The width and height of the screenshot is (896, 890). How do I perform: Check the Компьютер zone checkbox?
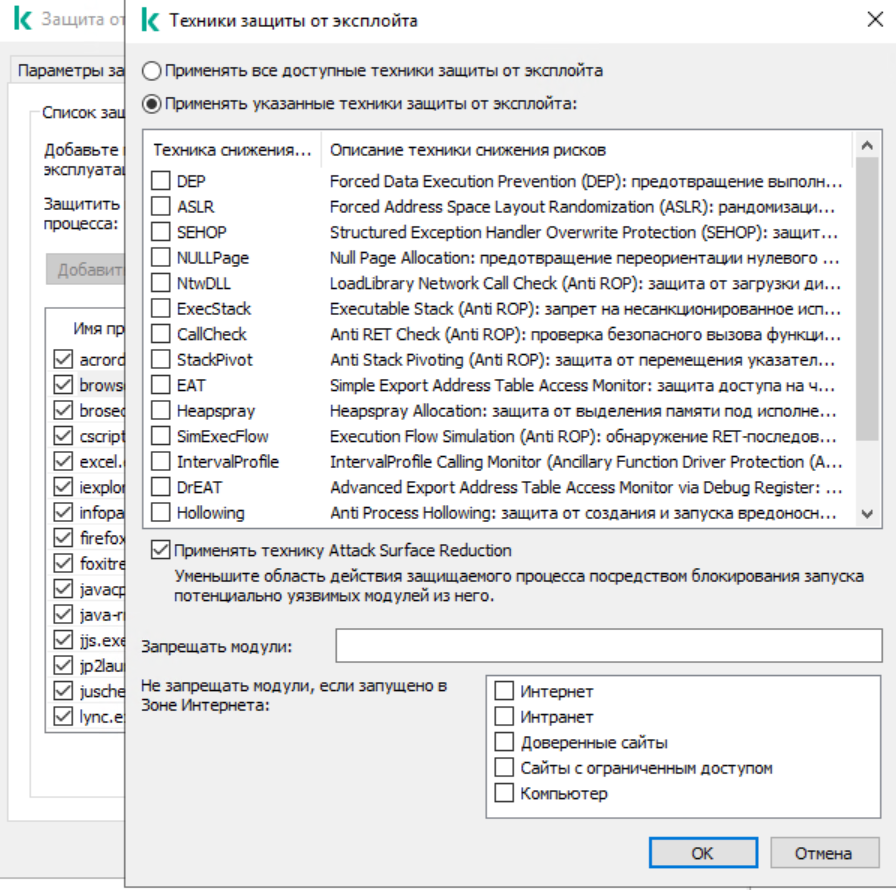tap(504, 793)
